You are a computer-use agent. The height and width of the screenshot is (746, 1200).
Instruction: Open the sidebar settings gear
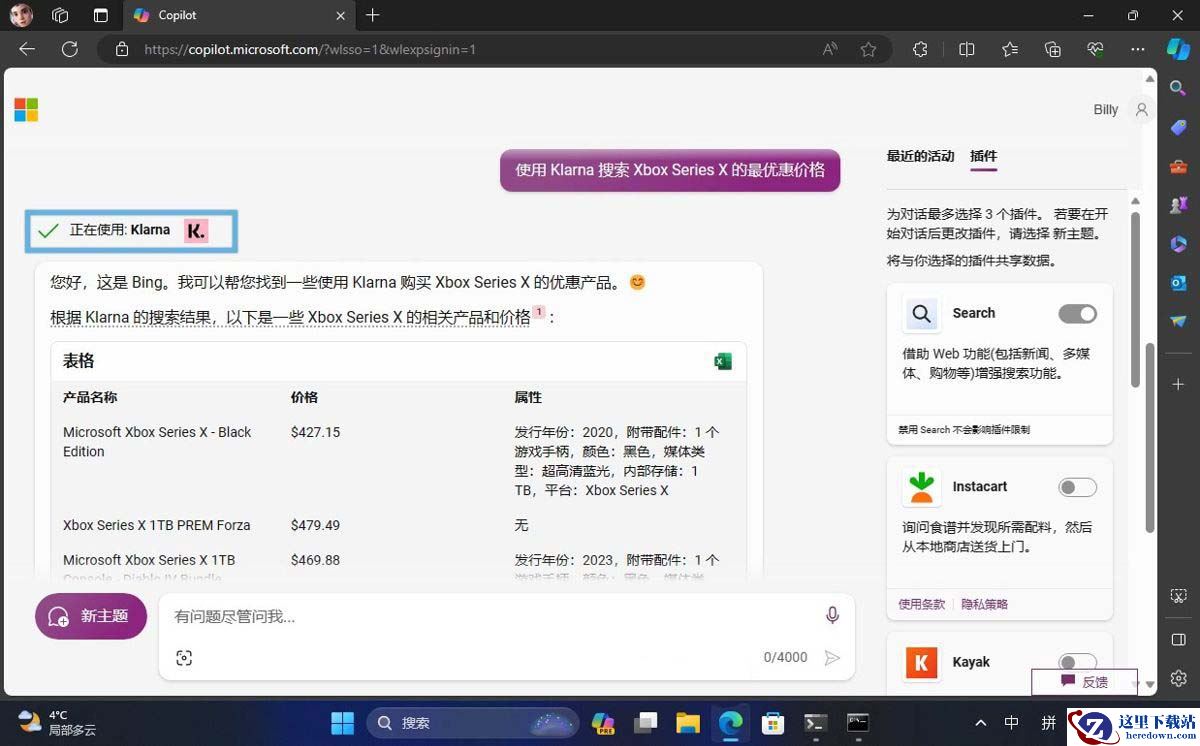click(x=1178, y=677)
